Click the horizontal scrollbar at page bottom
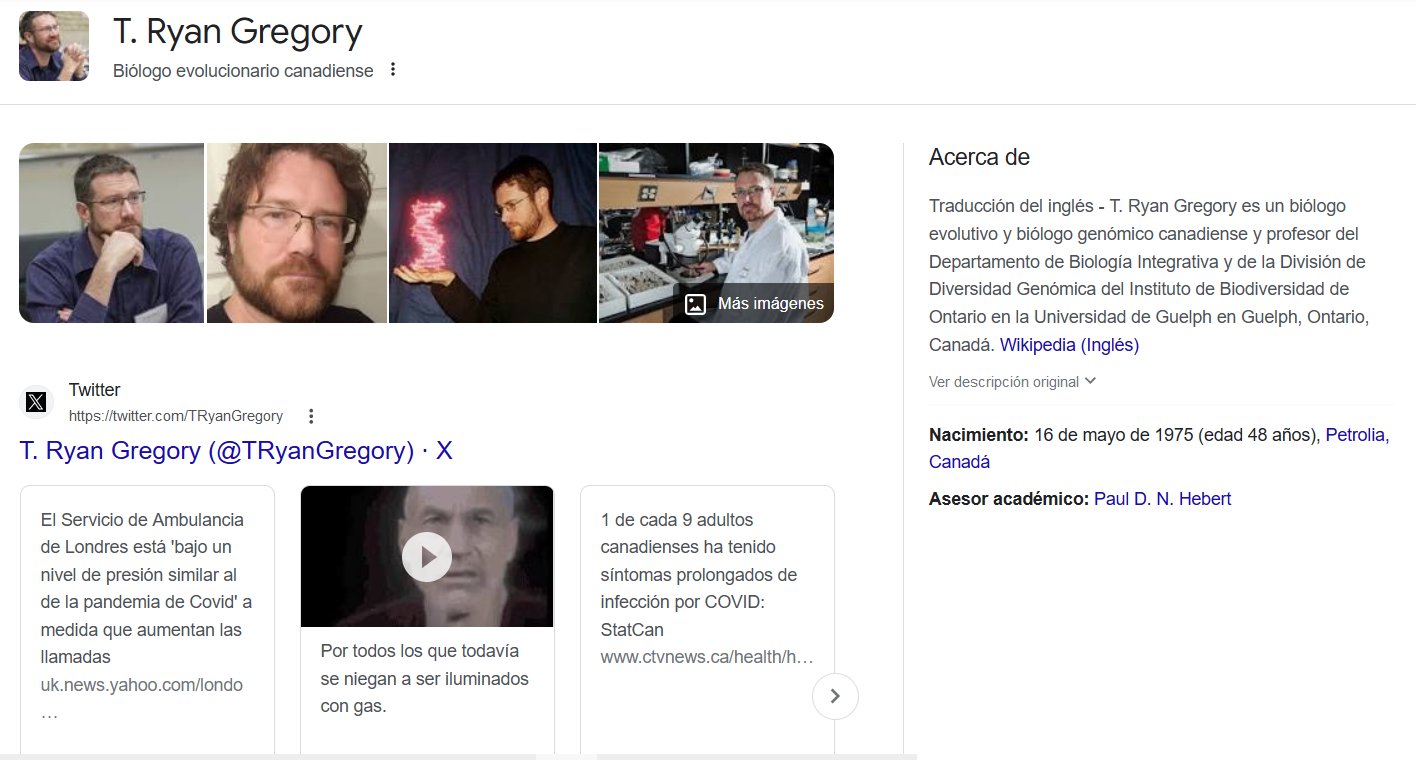1416x760 pixels. tap(458, 756)
